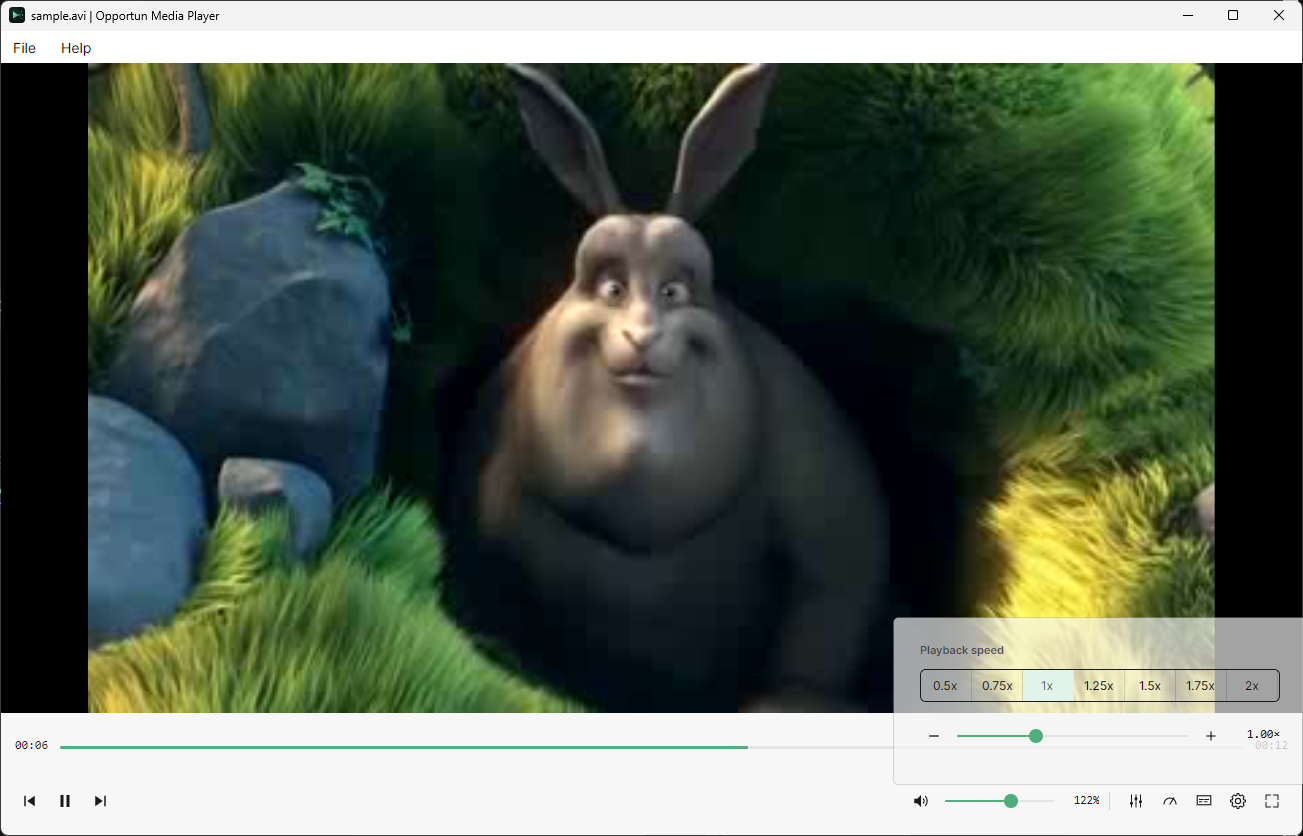Mute audio with speaker icon
The width and height of the screenshot is (1303, 836).
[x=921, y=801]
